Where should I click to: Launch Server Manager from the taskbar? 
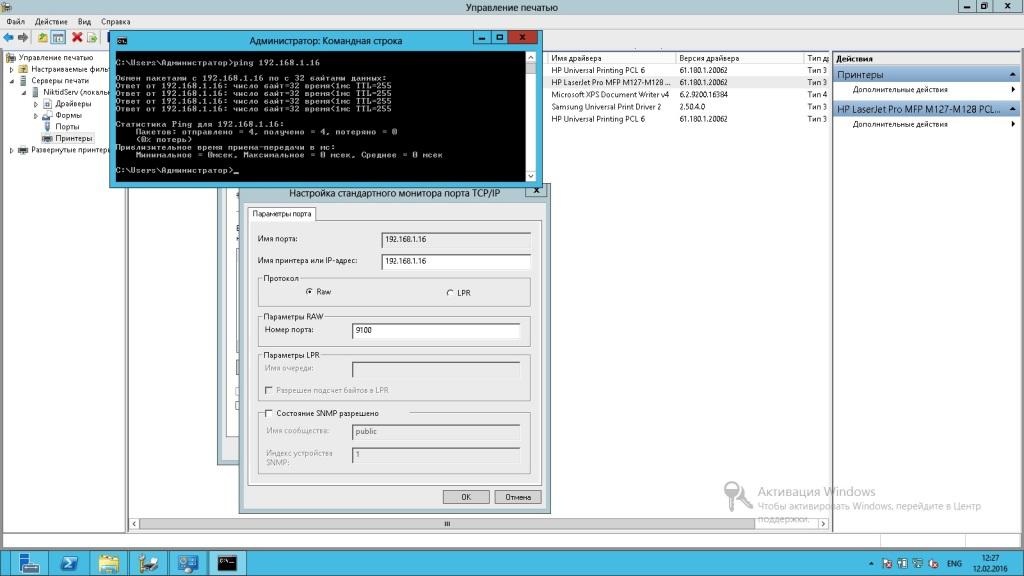pos(27,562)
